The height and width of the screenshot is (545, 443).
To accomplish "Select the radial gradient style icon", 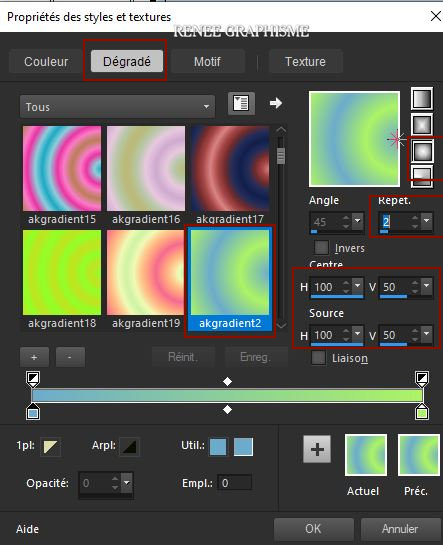I will 422,176.
